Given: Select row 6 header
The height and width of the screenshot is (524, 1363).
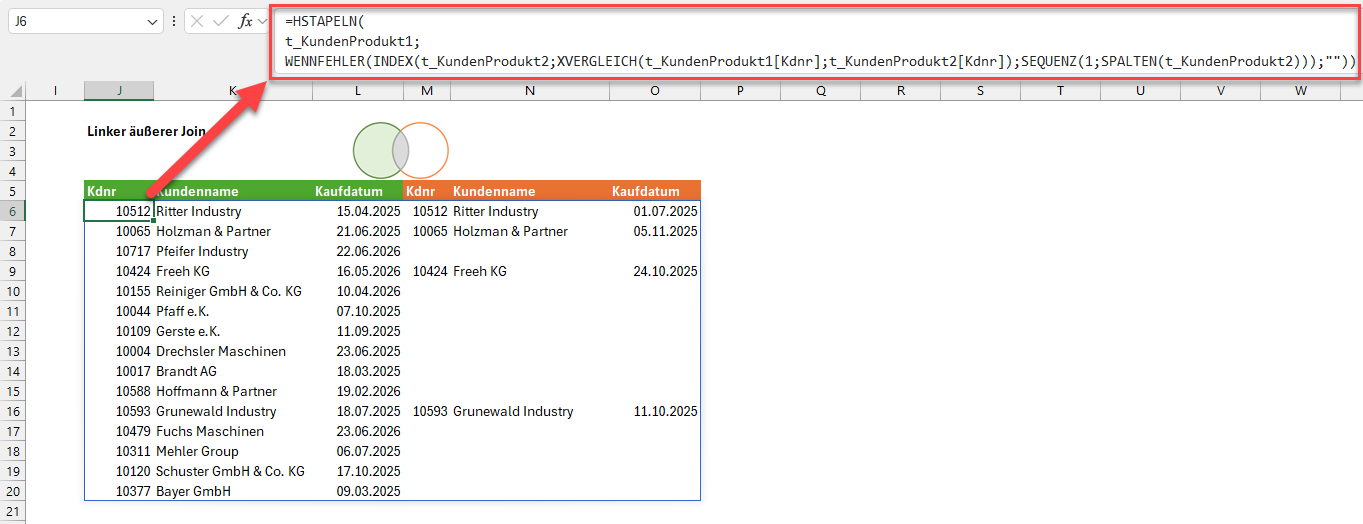Looking at the screenshot, I should 13,211.
